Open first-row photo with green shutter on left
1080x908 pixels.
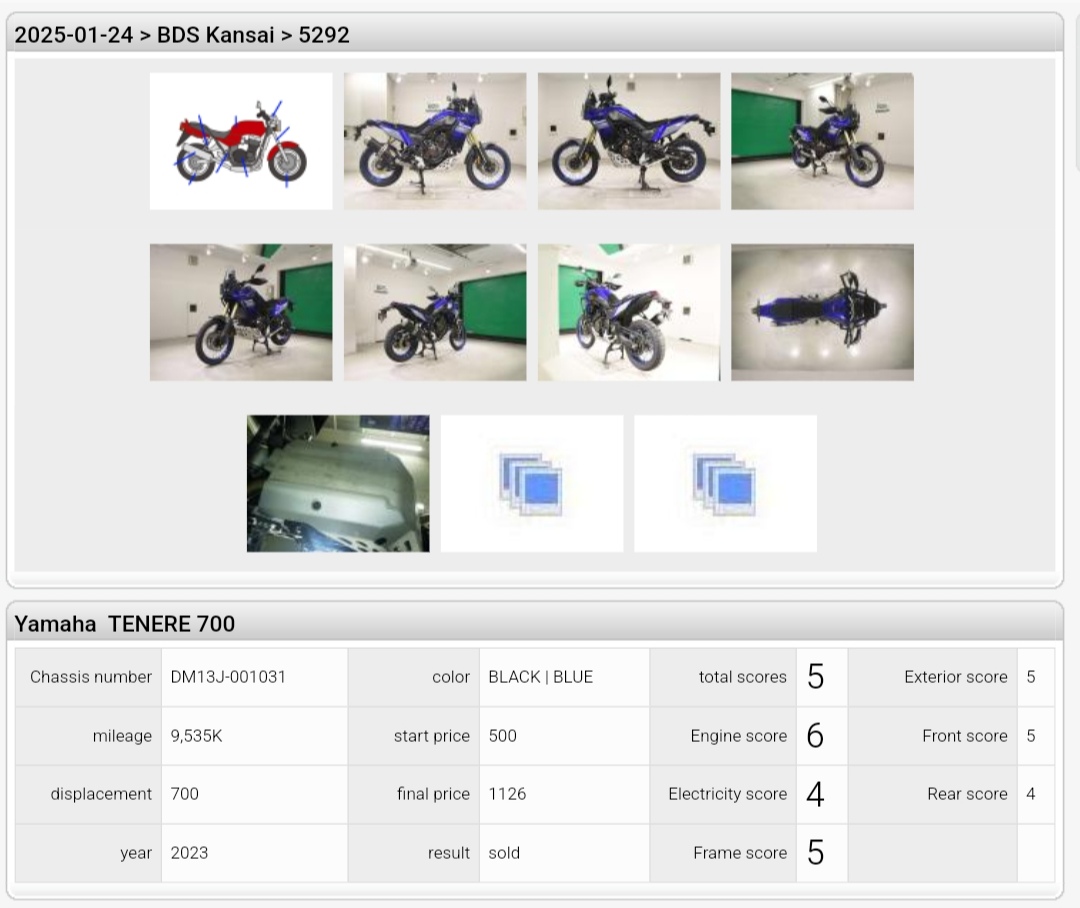tap(822, 141)
